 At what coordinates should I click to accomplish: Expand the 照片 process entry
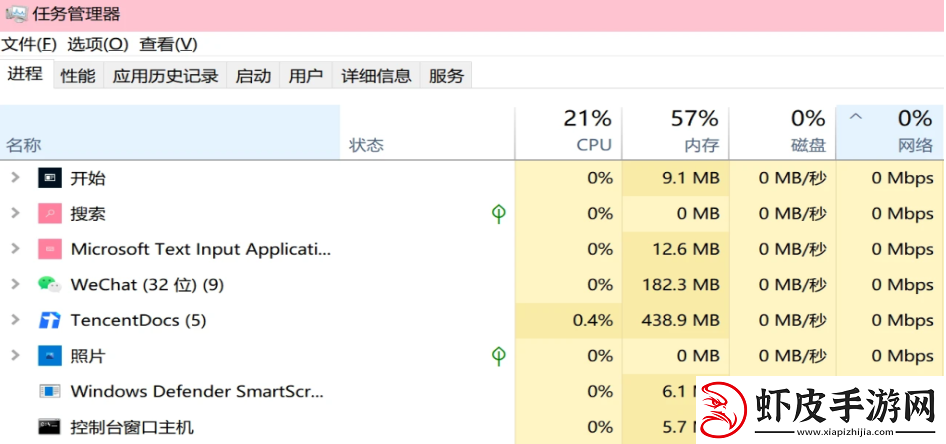pyautogui.click(x=16, y=355)
